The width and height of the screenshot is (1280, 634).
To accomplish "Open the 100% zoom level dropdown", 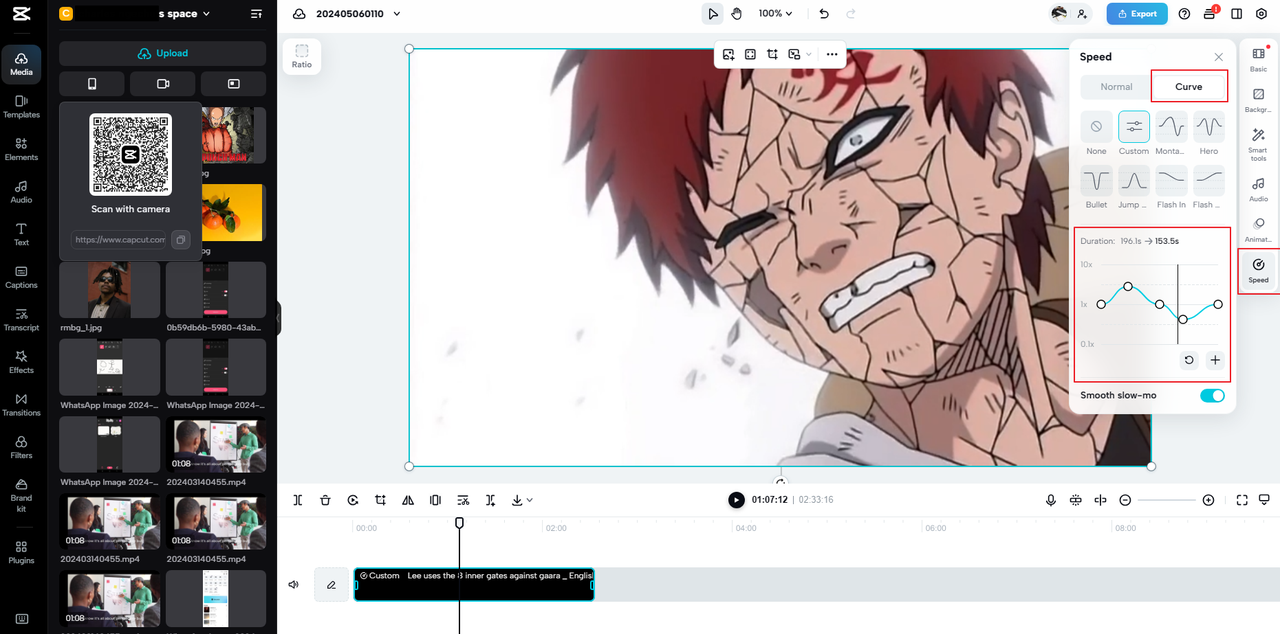I will [x=775, y=14].
